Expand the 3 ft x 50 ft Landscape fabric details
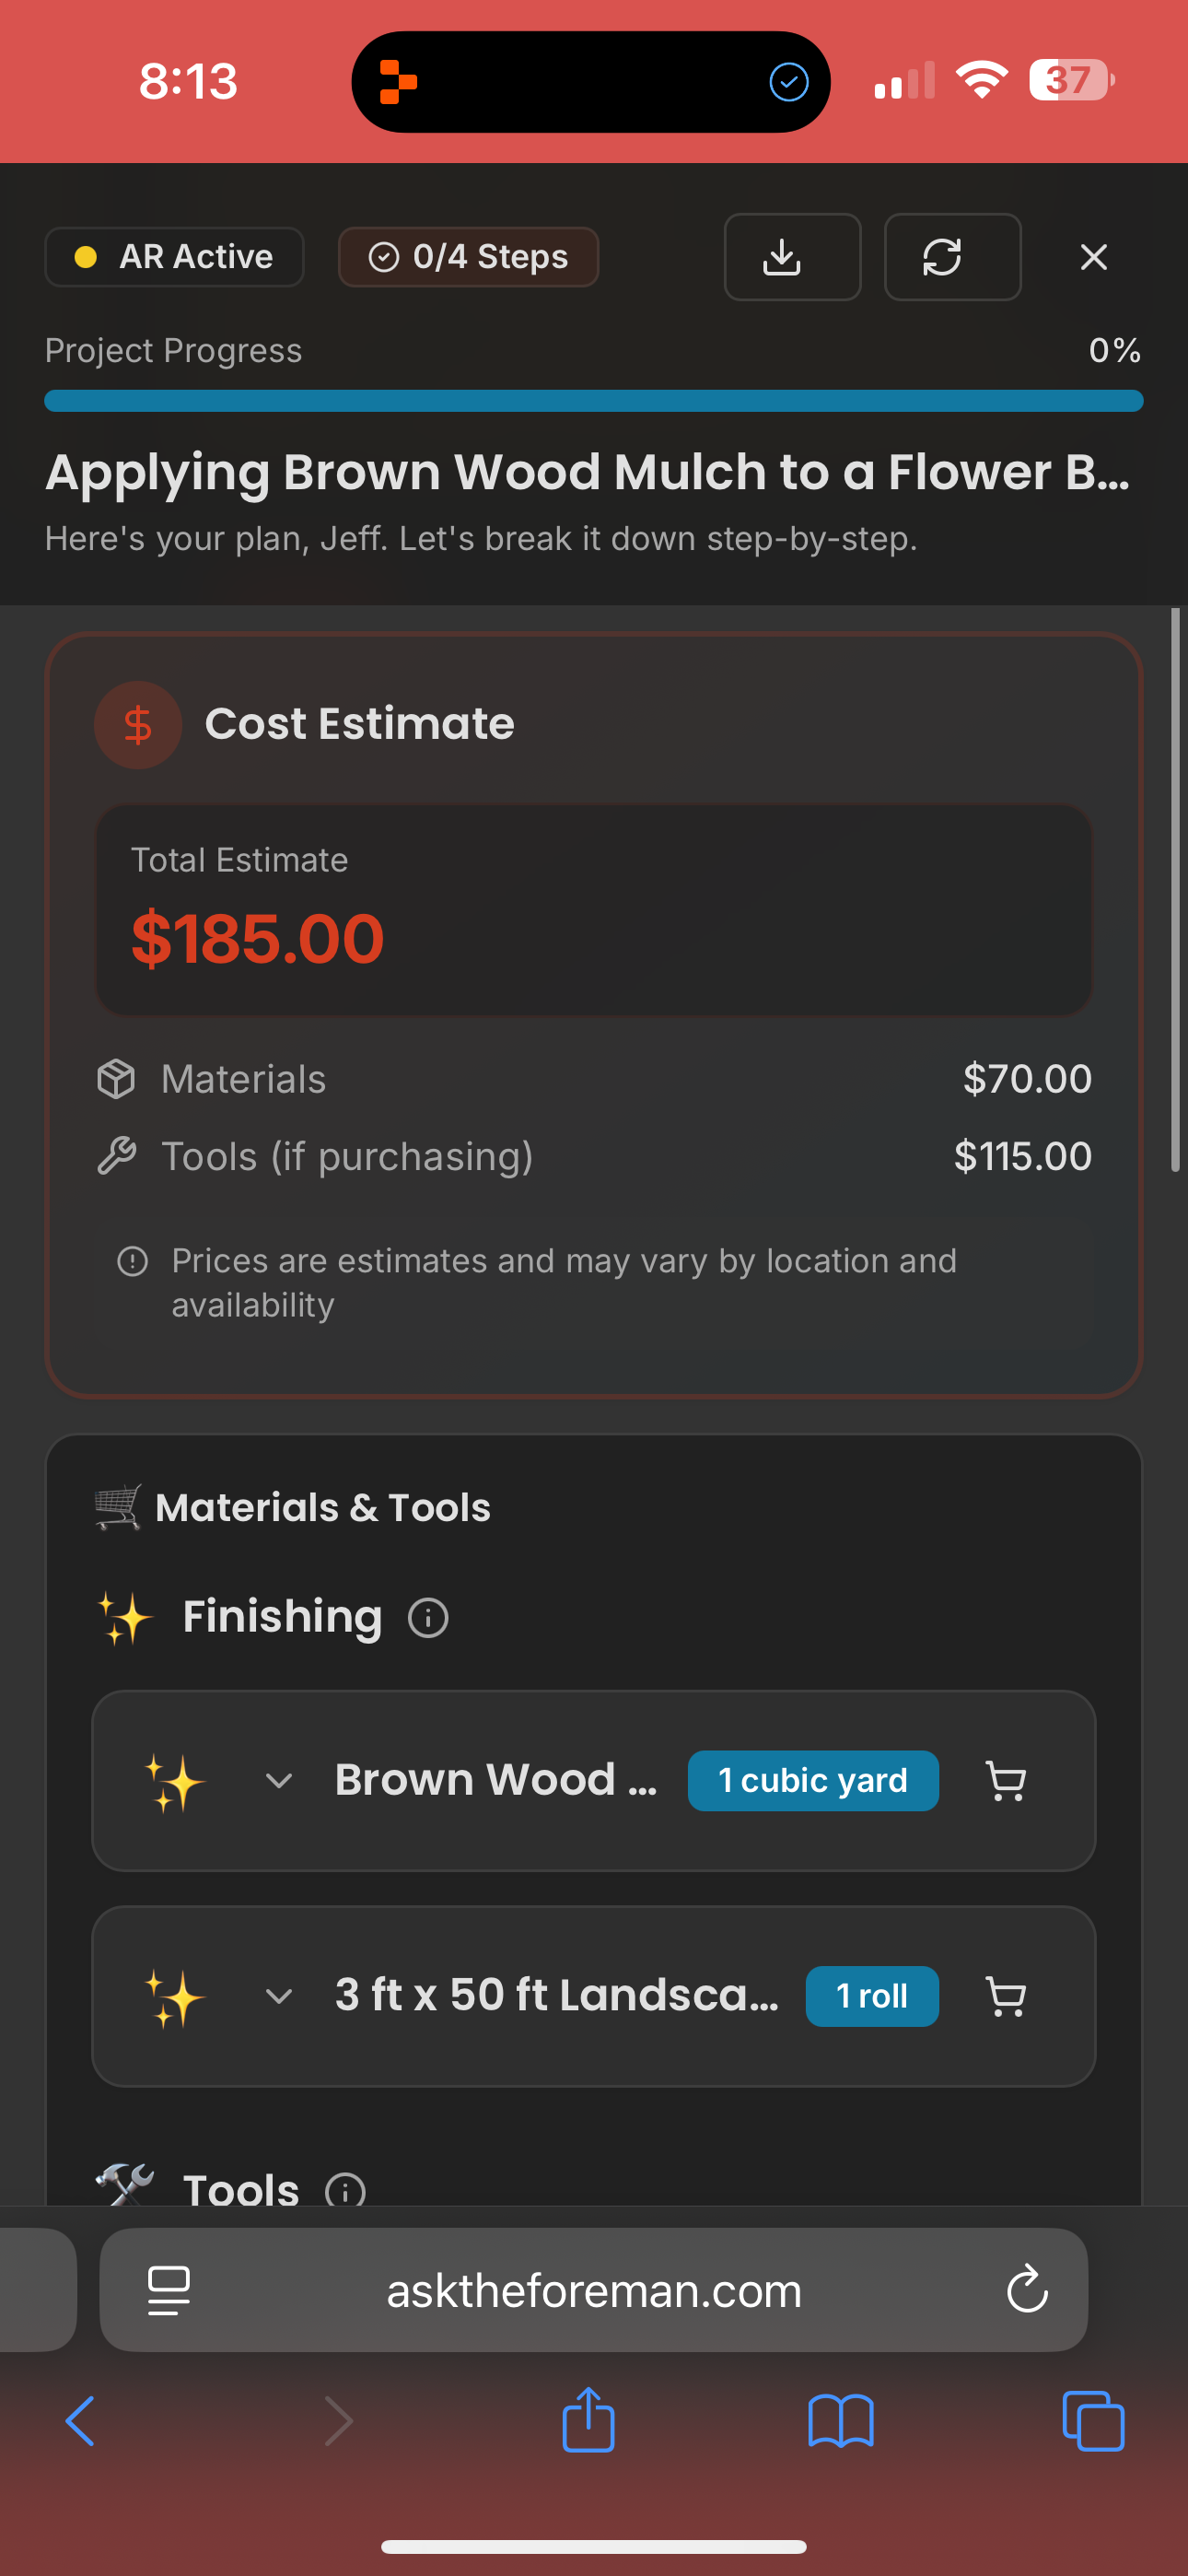The width and height of the screenshot is (1188, 2576). 280,1996
